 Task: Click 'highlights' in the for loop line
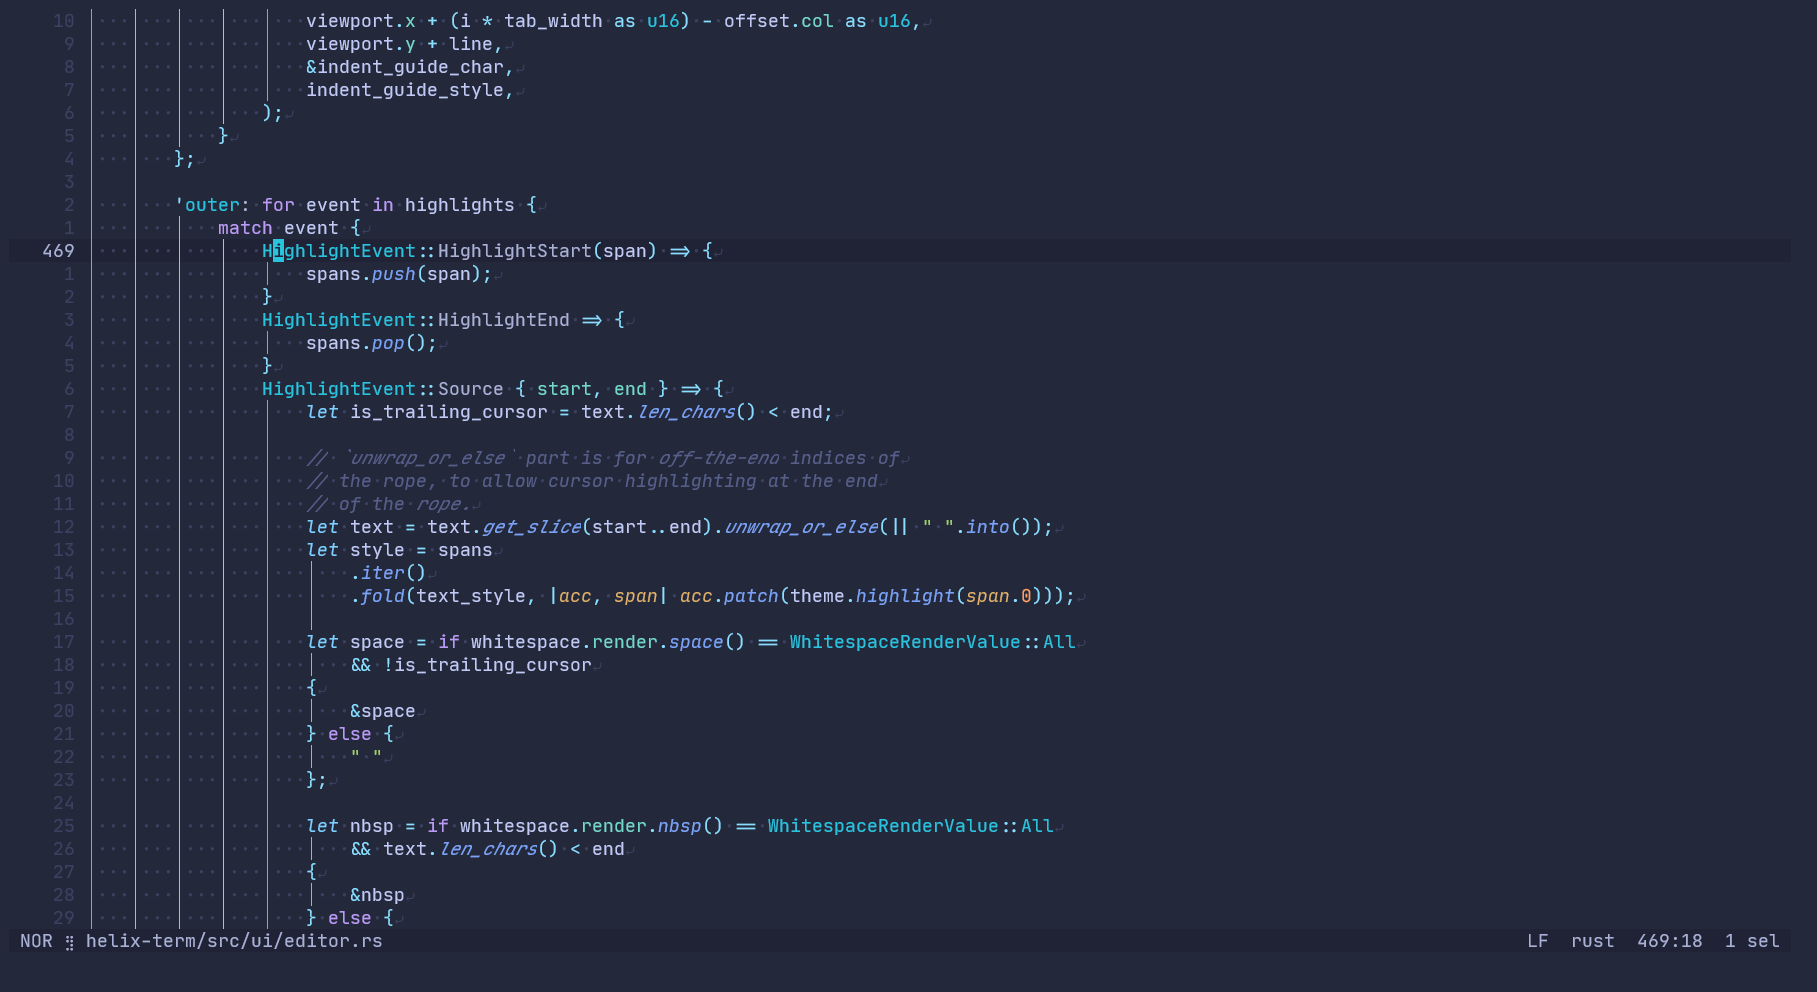click(460, 205)
